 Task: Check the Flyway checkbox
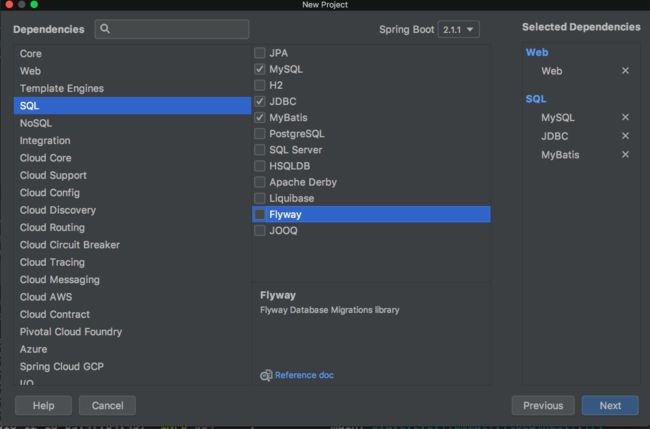tap(260, 214)
